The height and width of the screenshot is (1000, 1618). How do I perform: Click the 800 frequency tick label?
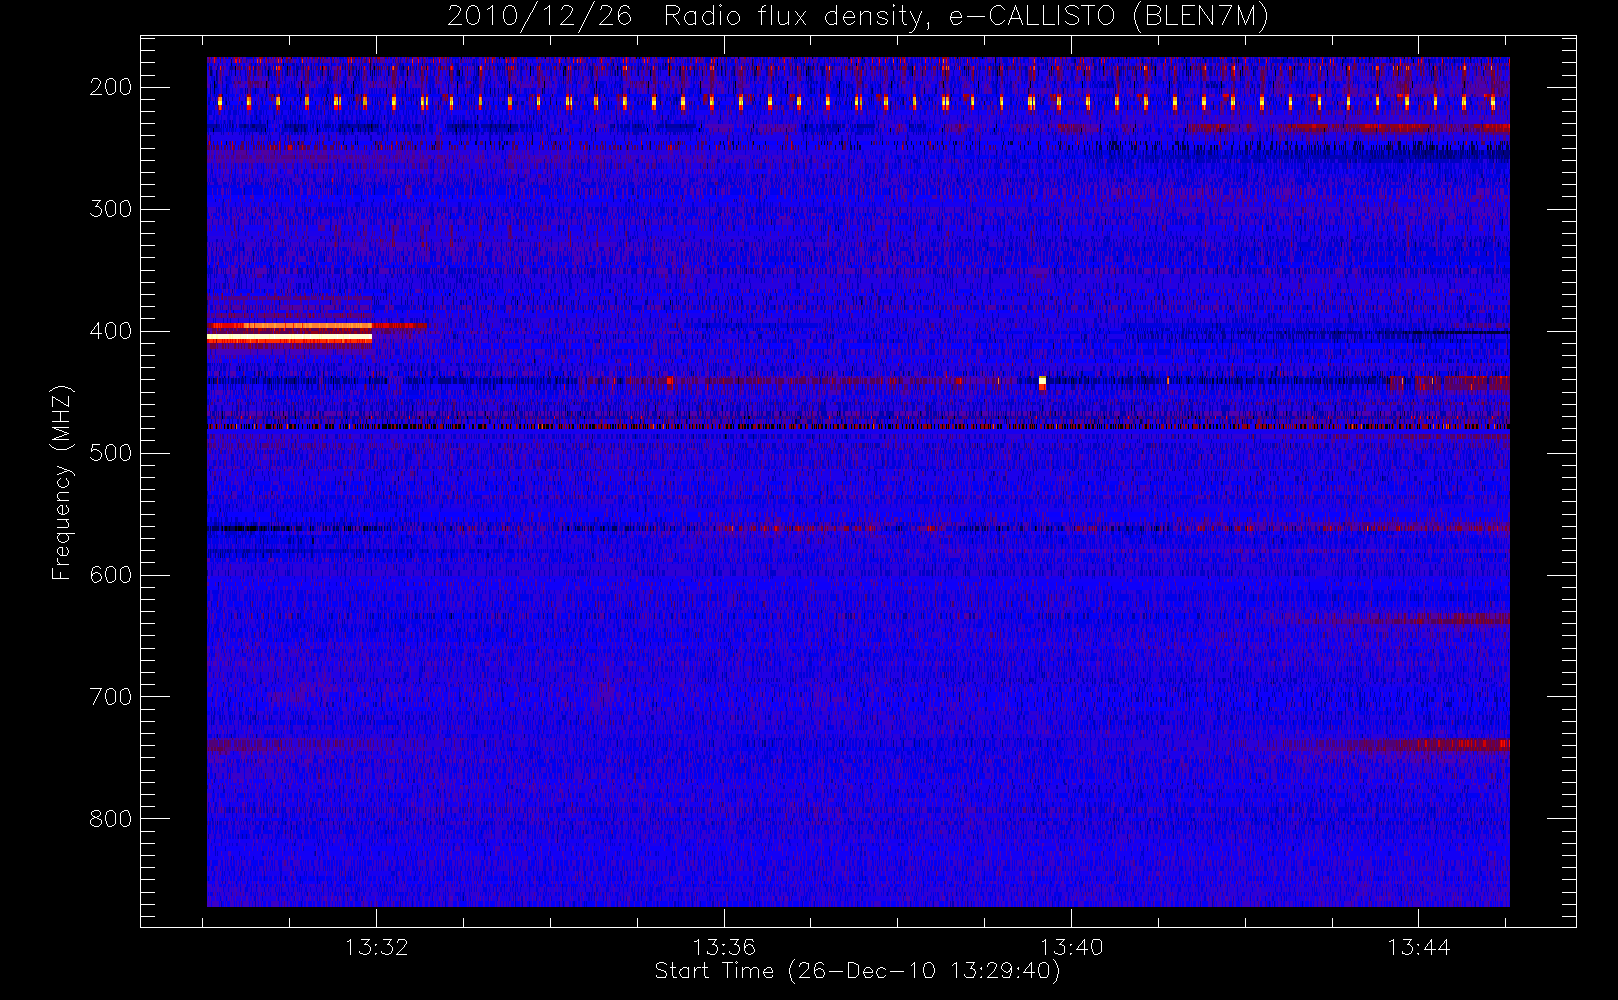pyautogui.click(x=111, y=819)
